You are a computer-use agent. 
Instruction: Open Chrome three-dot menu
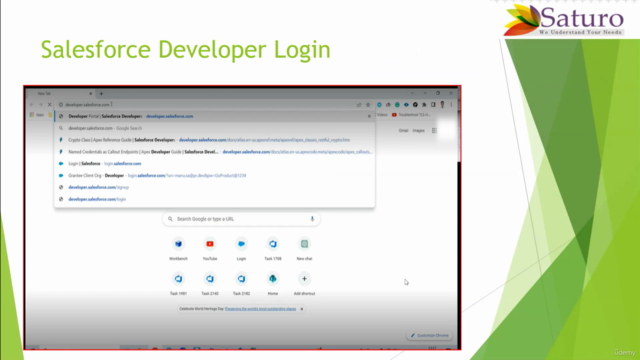point(451,104)
